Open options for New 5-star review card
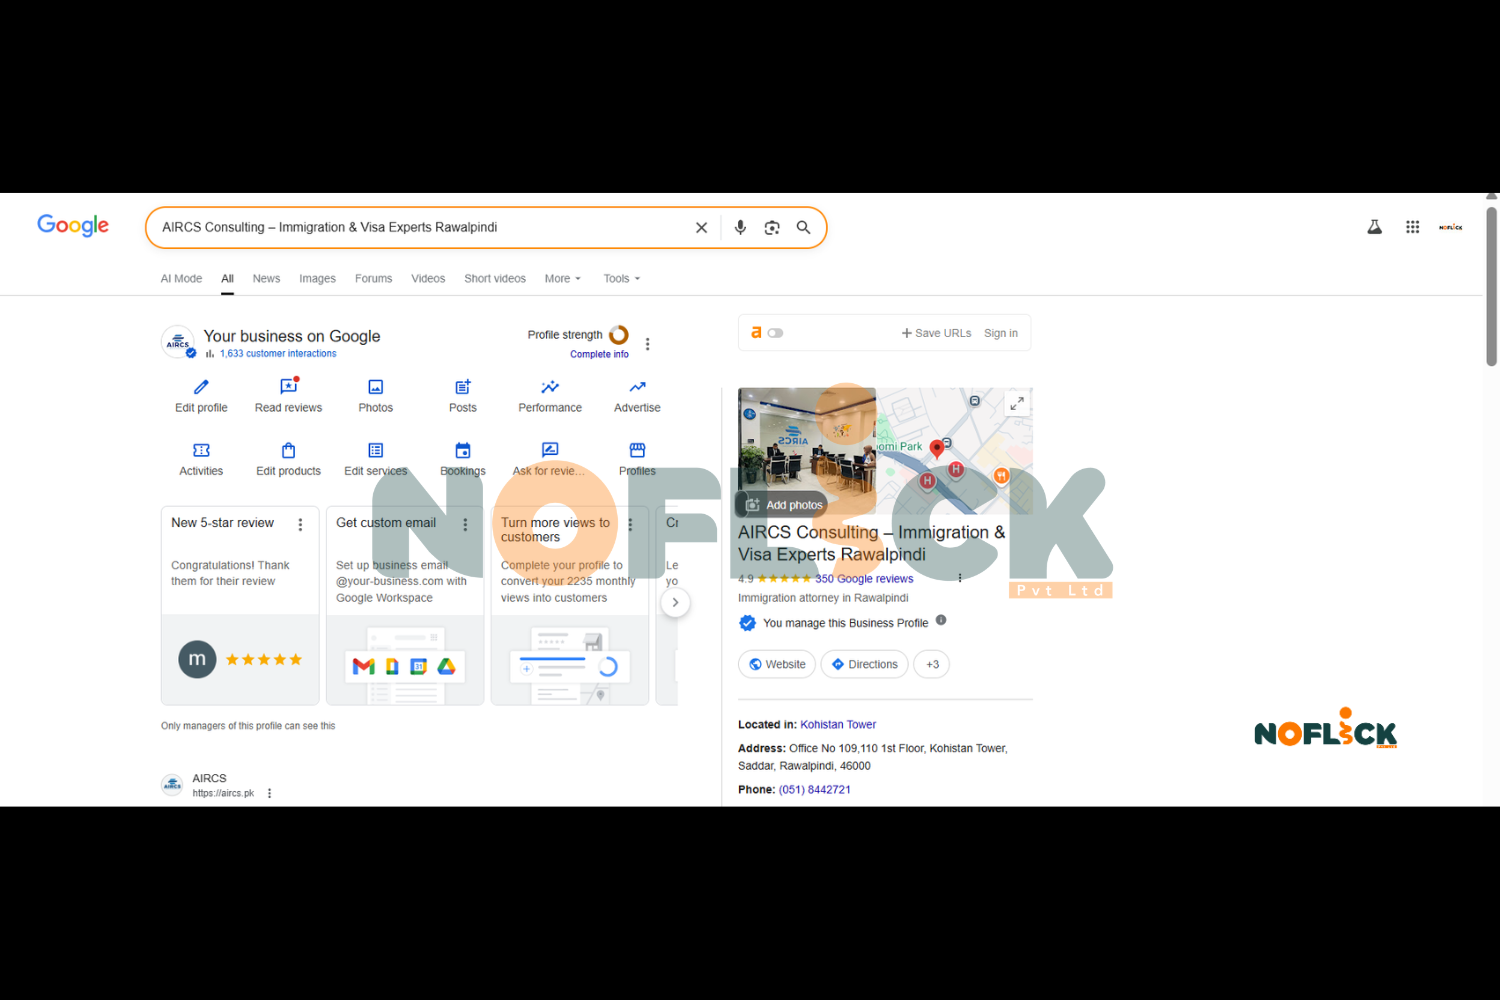The width and height of the screenshot is (1500, 1000). tap(300, 524)
